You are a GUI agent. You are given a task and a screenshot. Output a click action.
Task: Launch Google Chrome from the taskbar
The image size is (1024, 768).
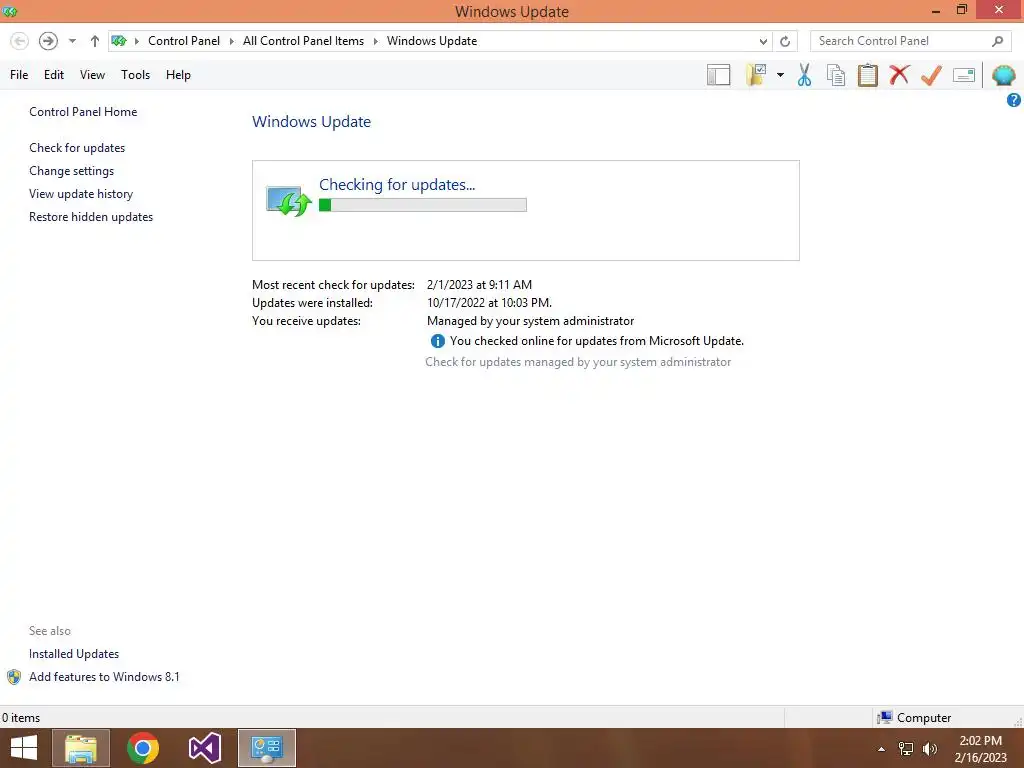pyautogui.click(x=143, y=748)
